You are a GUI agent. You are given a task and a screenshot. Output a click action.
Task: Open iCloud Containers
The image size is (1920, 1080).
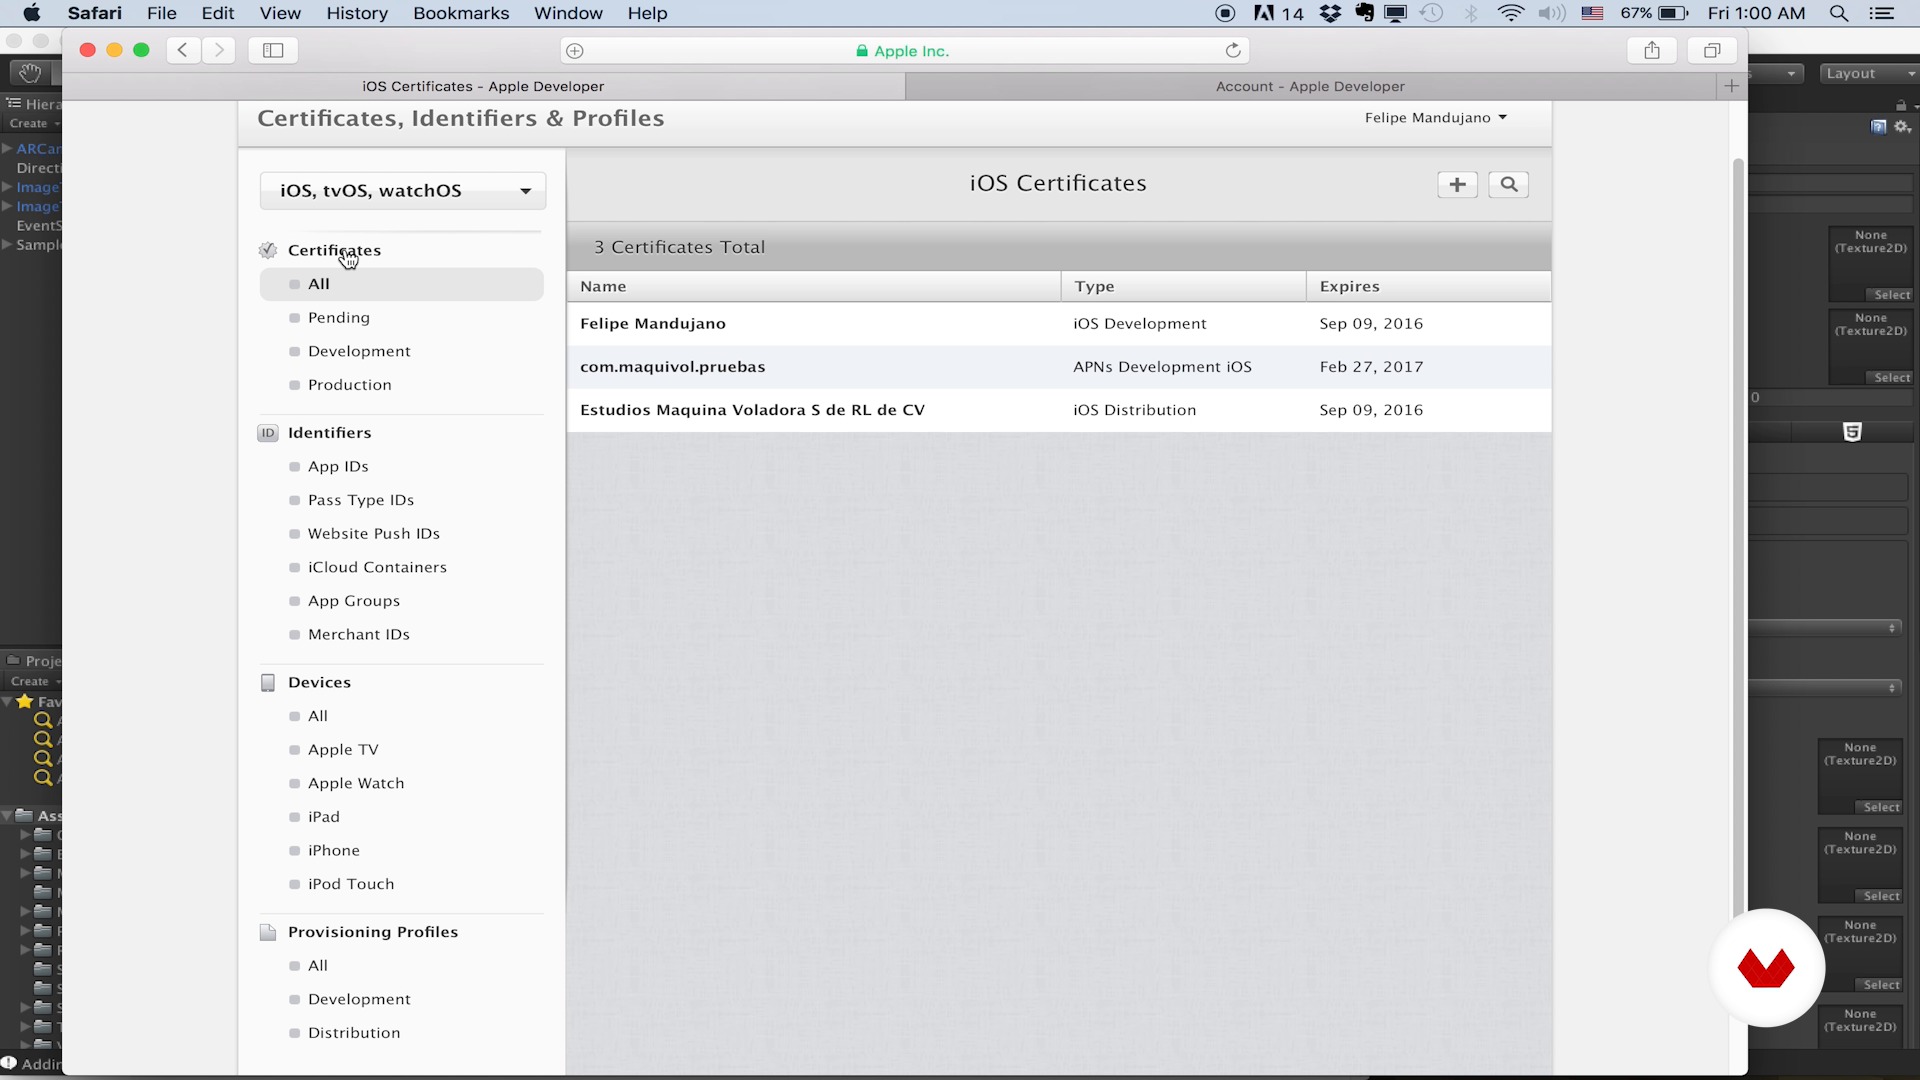(377, 567)
